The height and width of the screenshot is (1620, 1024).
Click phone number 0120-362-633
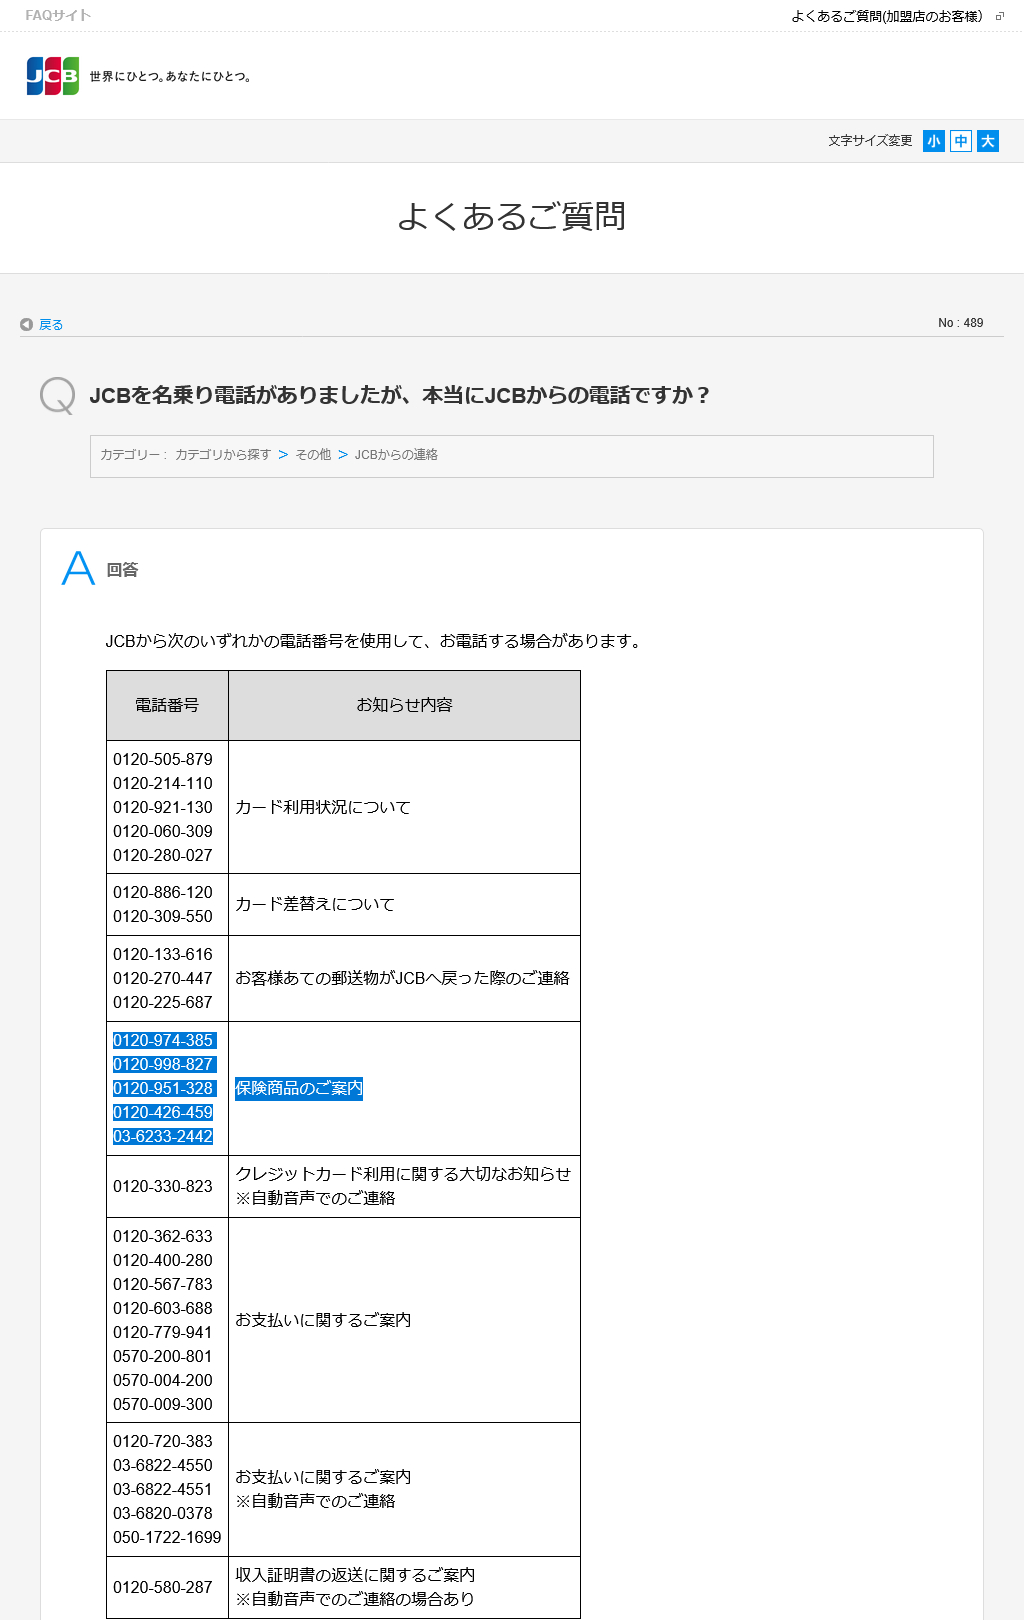tap(163, 1236)
